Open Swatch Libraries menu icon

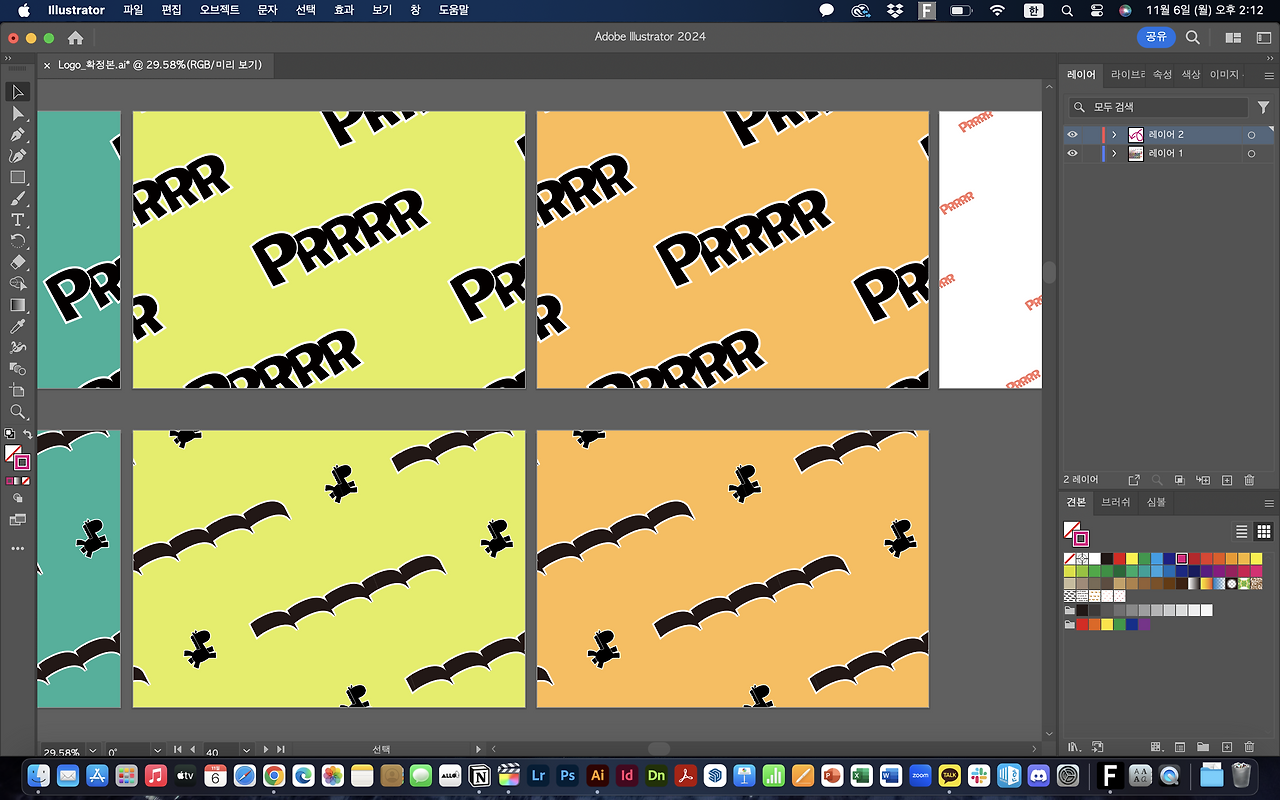(1075, 747)
